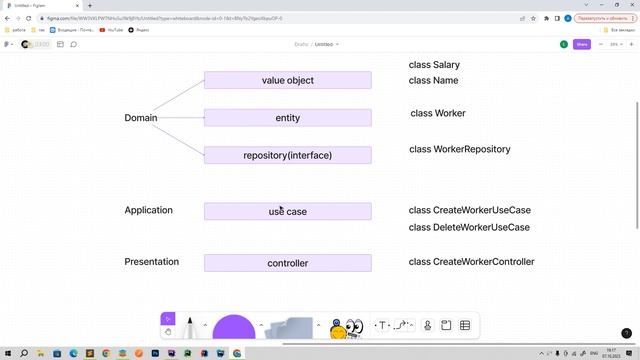This screenshot has width=640, height=360.
Task: Open the Яндекс bookmark
Action: tap(139, 30)
